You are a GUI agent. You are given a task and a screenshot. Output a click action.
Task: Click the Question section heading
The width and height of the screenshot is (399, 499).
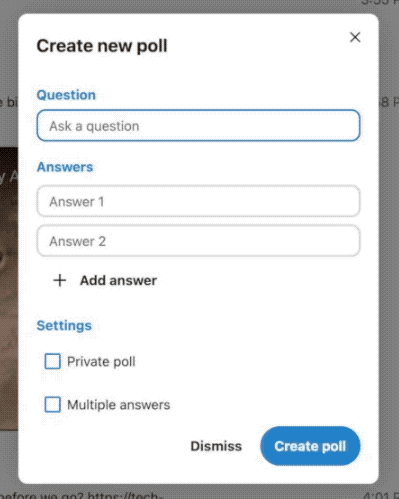click(66, 95)
